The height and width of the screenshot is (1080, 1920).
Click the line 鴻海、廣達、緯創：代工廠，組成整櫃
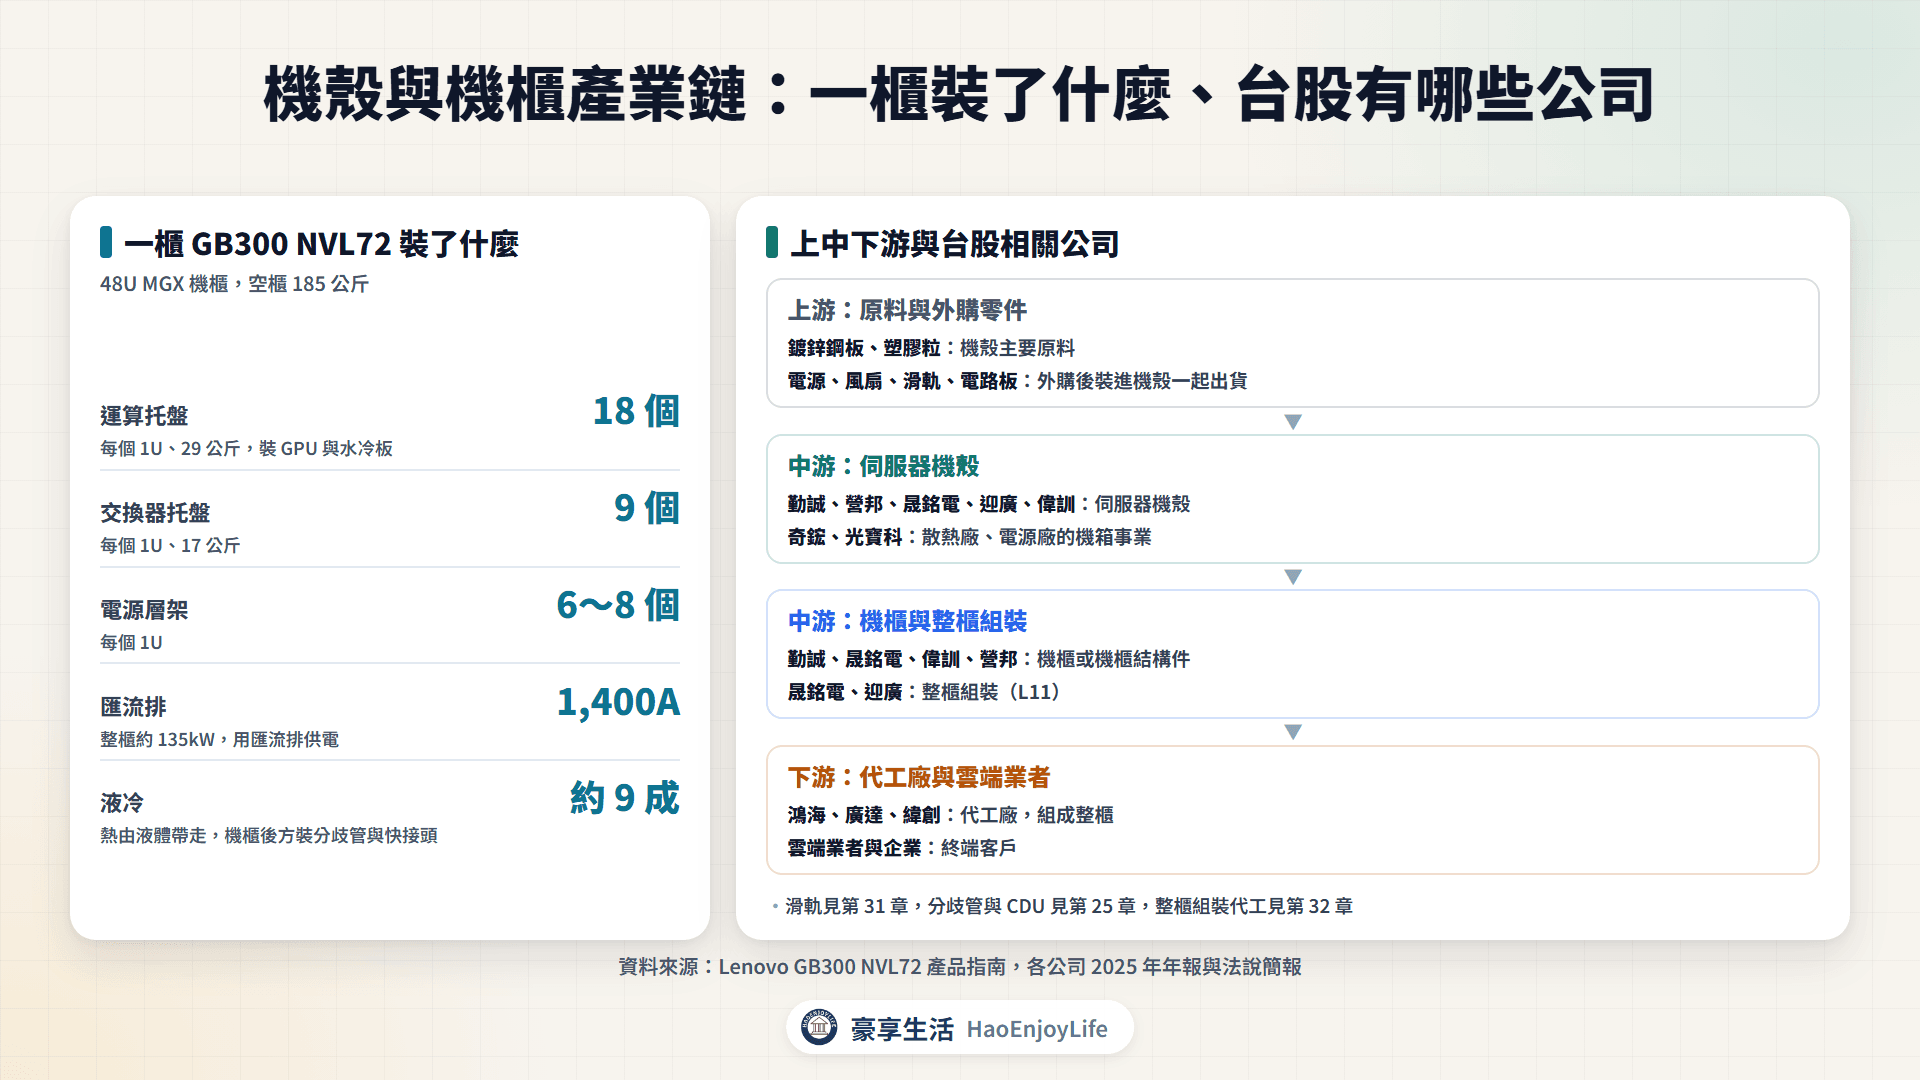(x=950, y=815)
